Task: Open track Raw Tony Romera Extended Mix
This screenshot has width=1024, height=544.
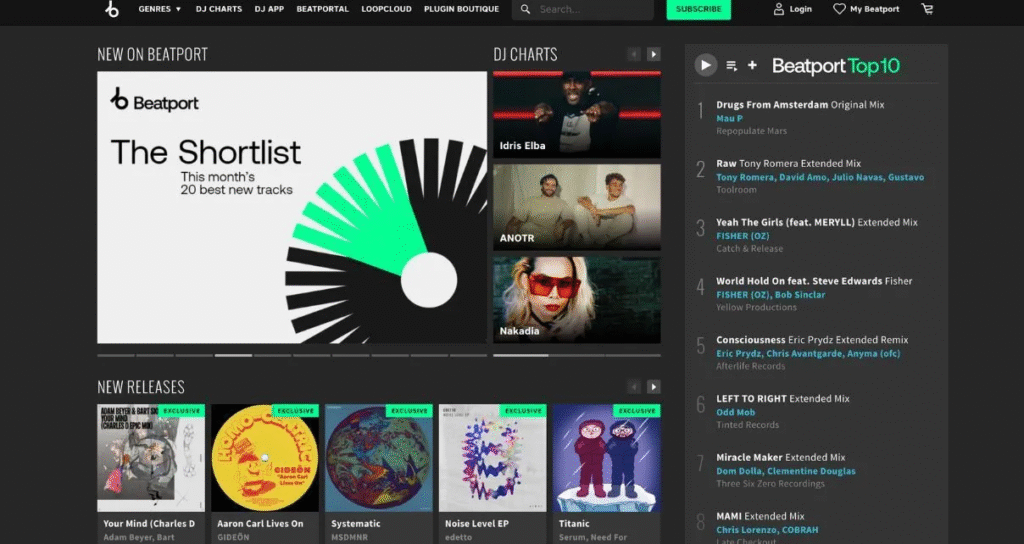Action: point(788,163)
